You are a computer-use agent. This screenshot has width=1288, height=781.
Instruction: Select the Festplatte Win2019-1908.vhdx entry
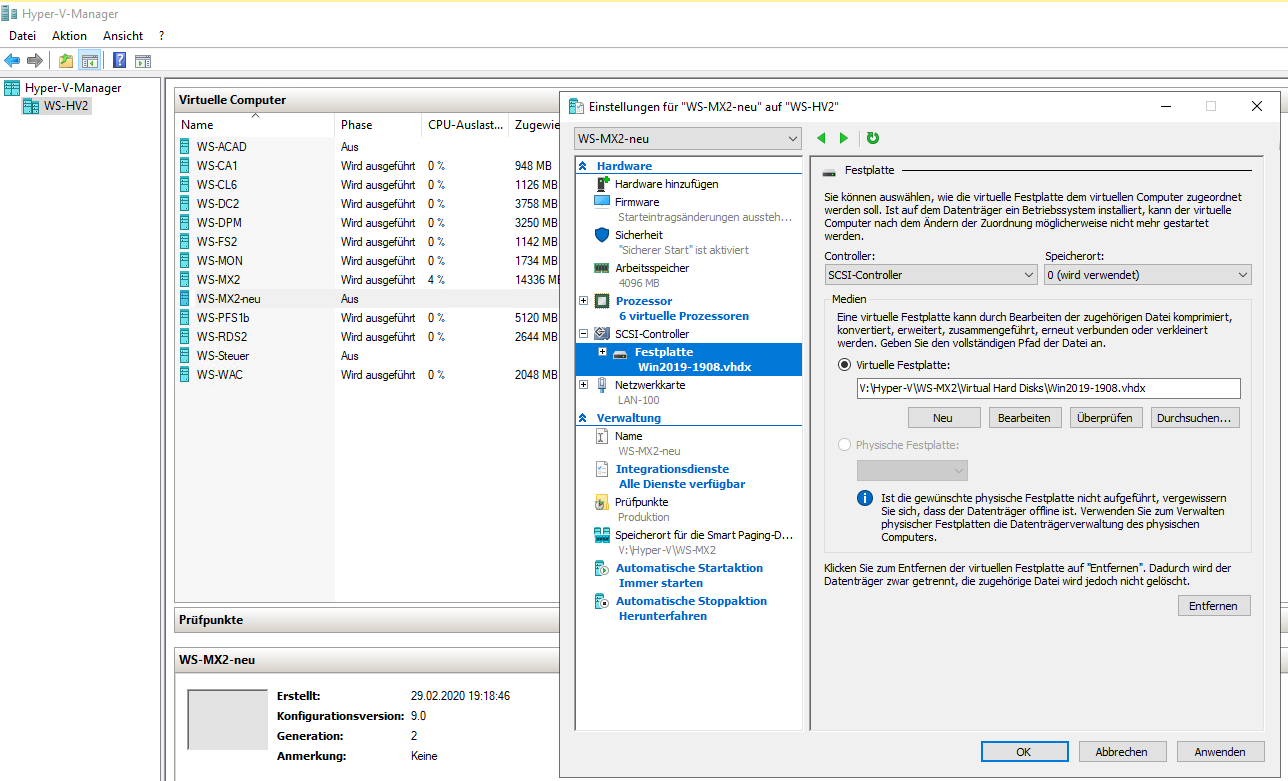click(689, 359)
